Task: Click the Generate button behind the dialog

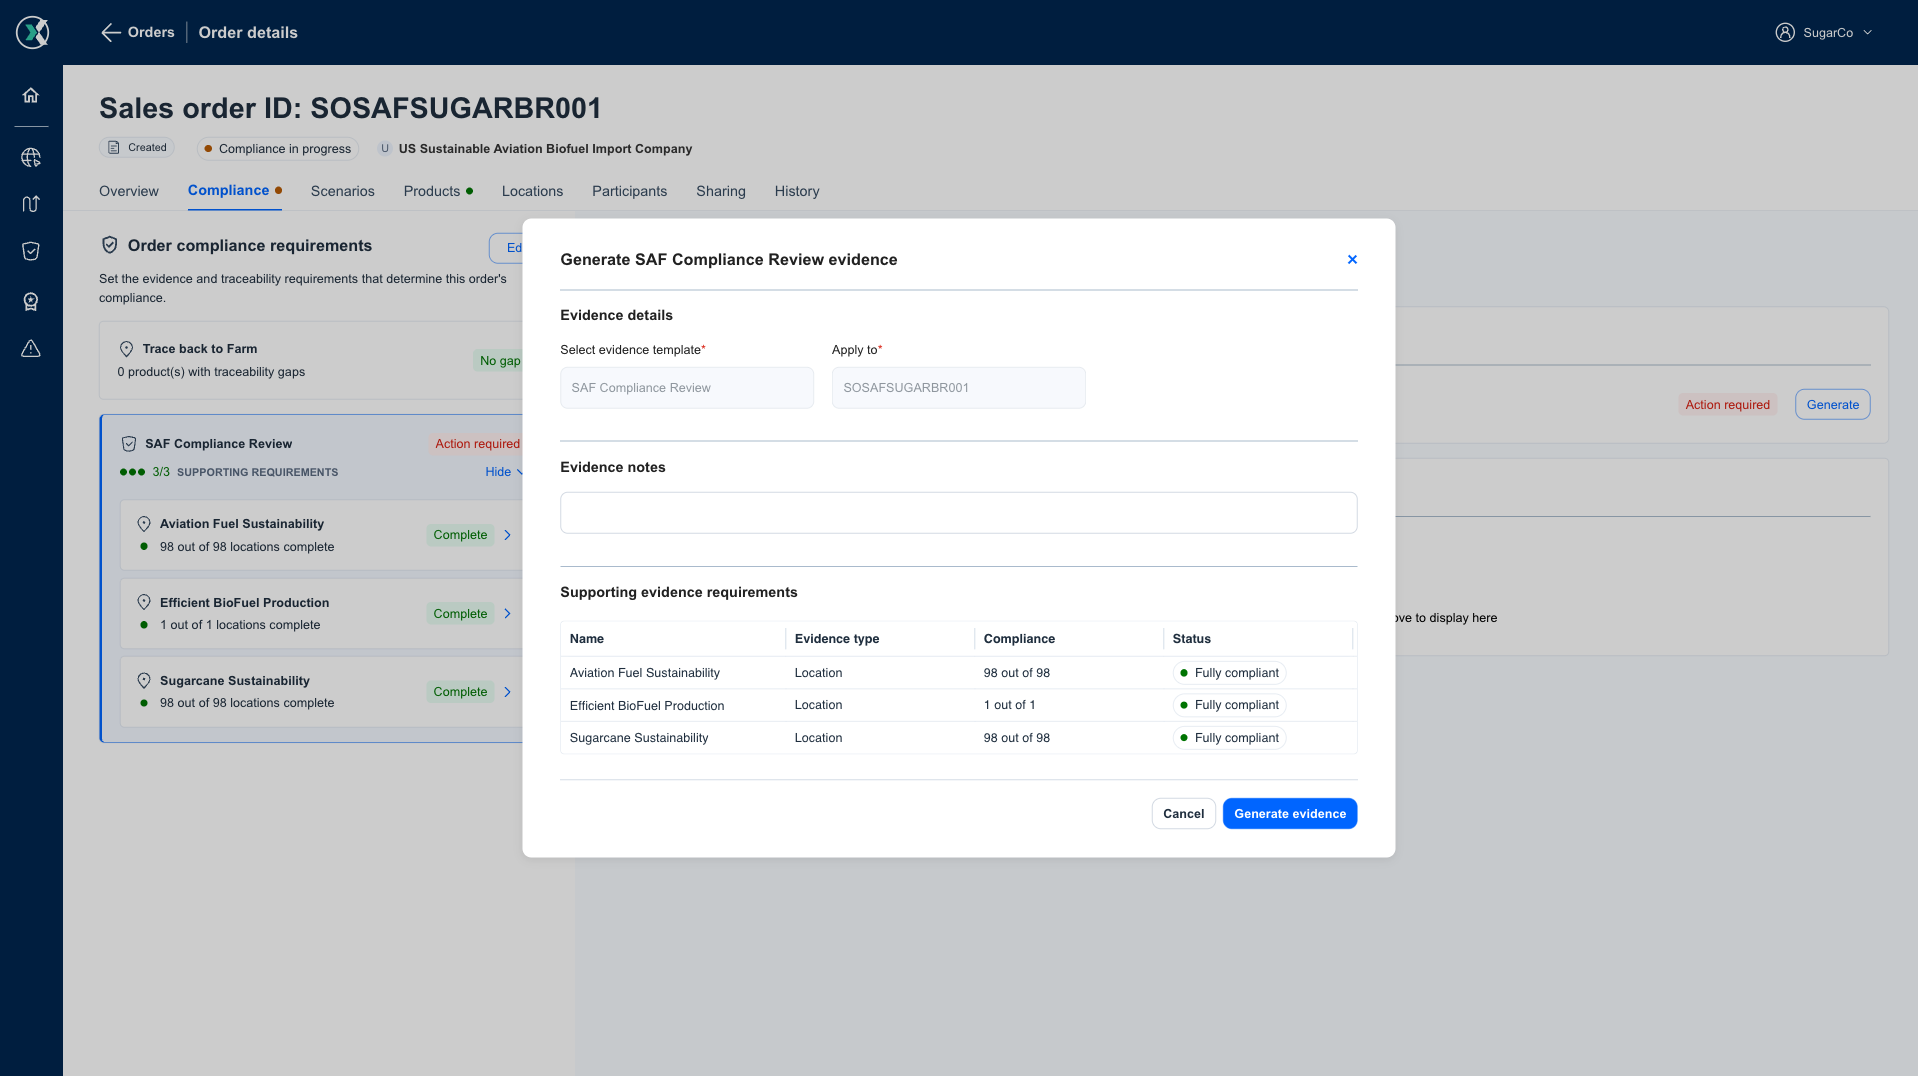Action: 1833,405
